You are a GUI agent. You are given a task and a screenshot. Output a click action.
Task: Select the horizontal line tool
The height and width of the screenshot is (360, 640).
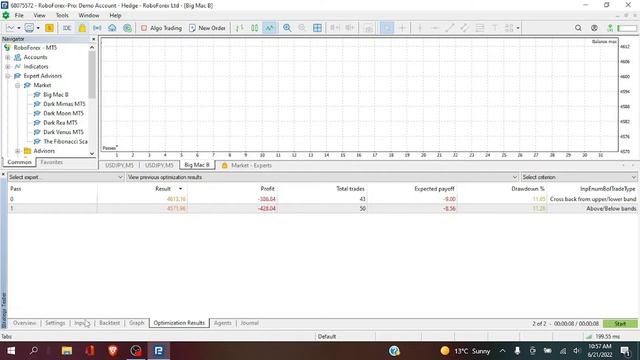pyautogui.click(x=435, y=28)
